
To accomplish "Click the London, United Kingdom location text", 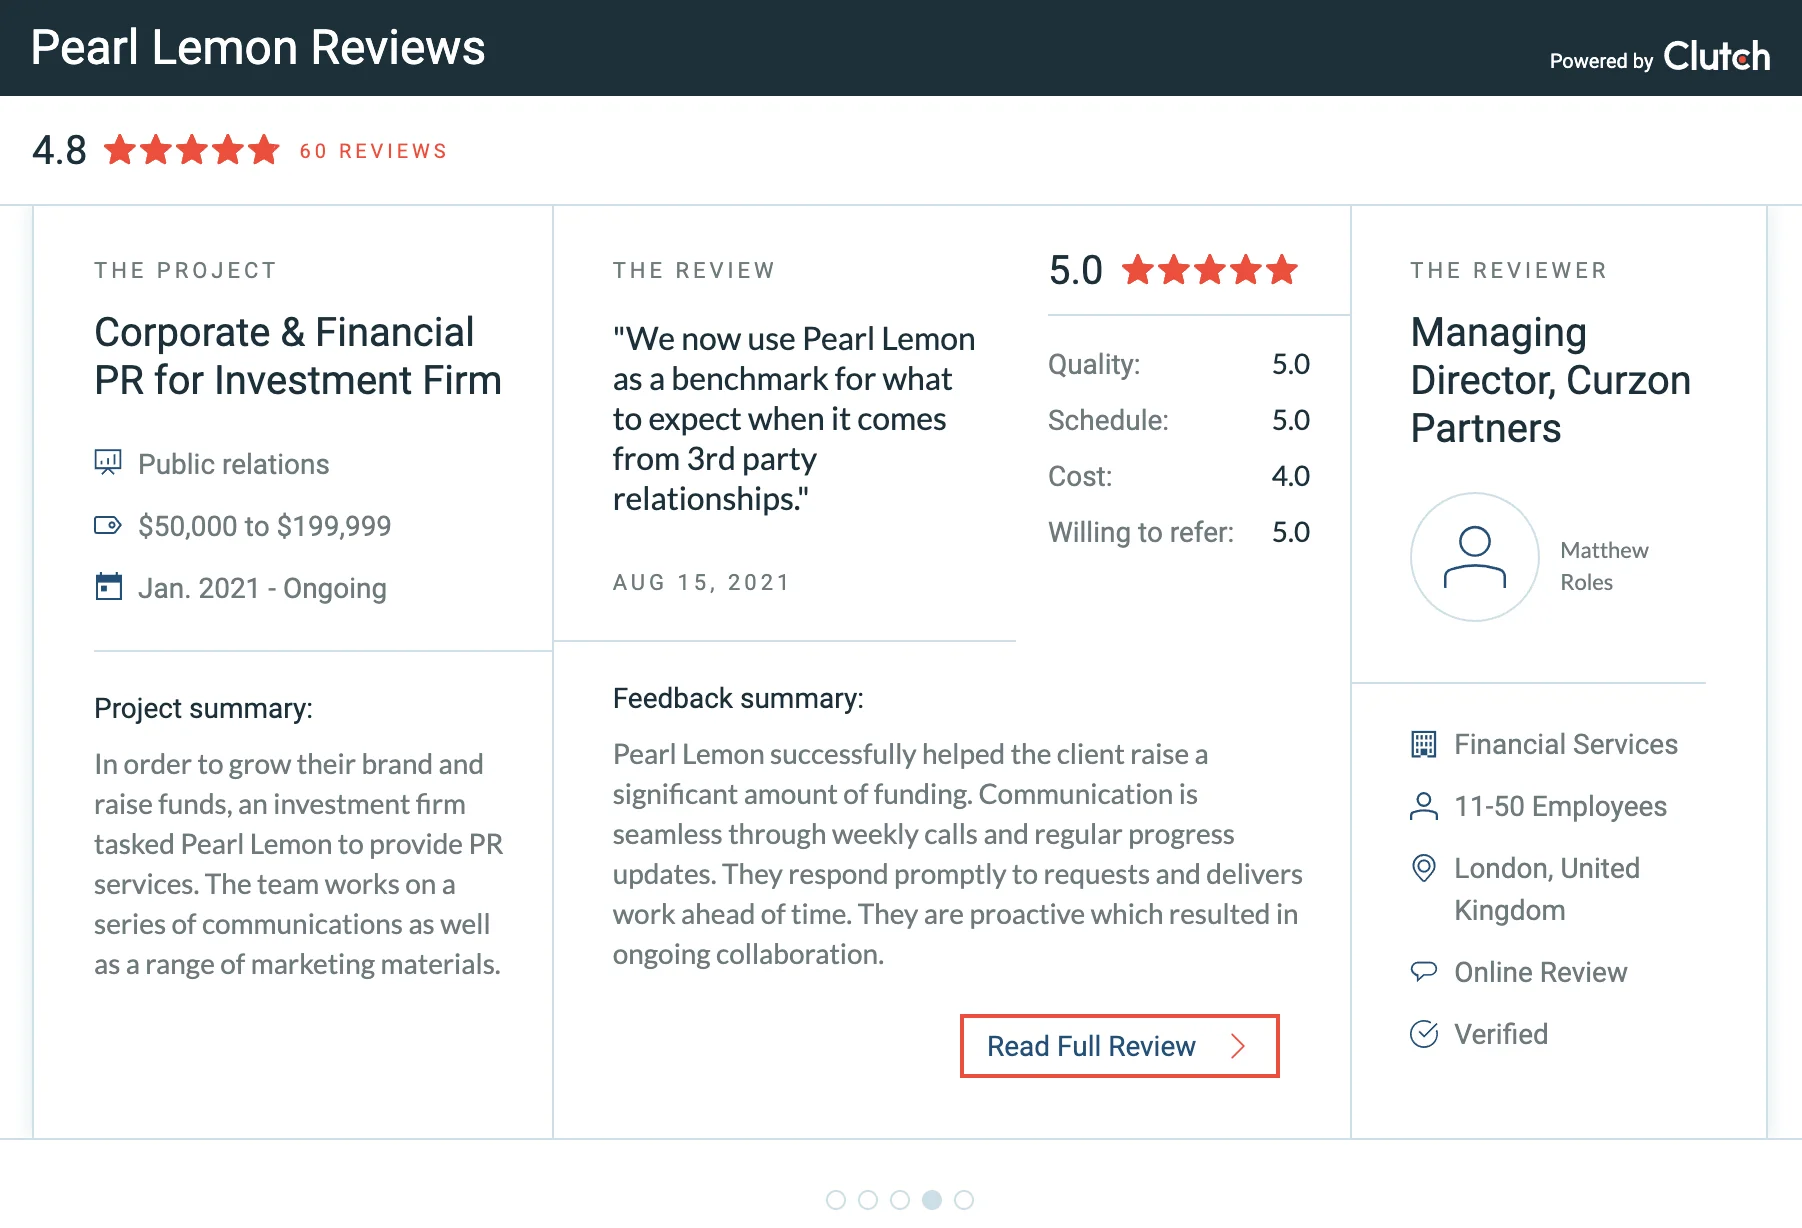I will click(x=1547, y=889).
